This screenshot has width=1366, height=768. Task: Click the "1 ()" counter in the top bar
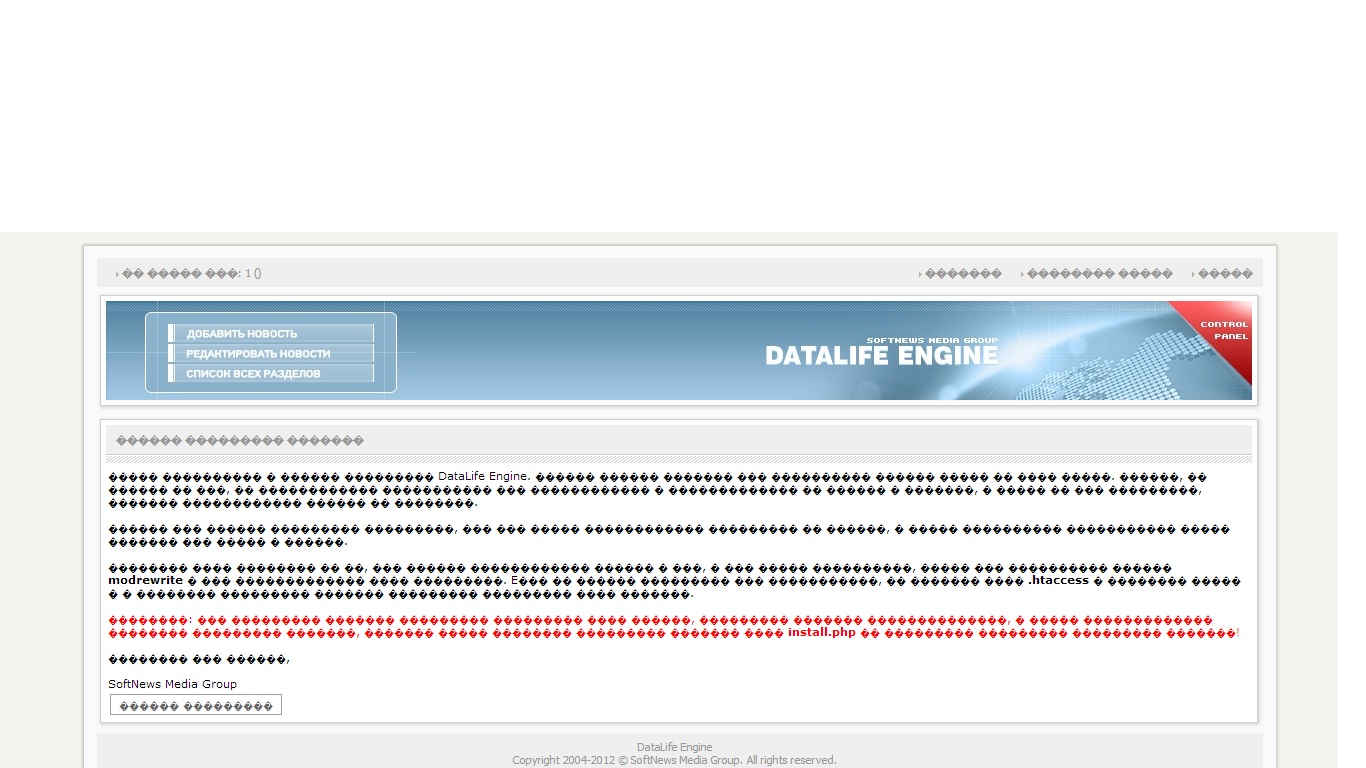tap(253, 273)
